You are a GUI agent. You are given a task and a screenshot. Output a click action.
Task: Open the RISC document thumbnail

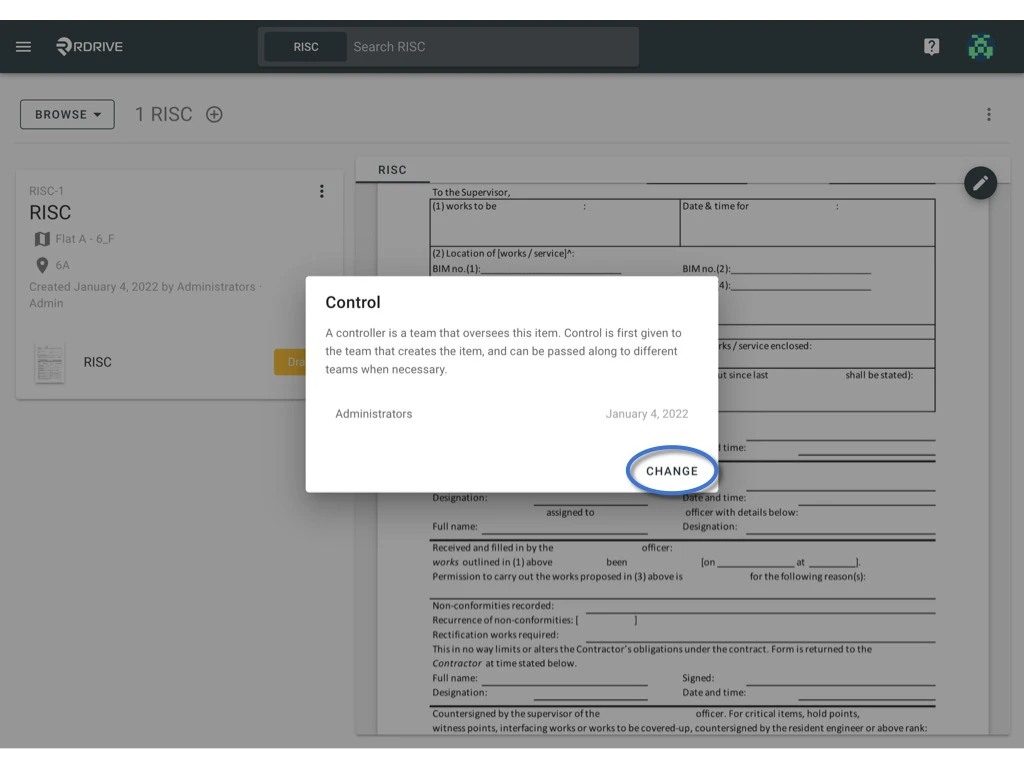coord(50,362)
